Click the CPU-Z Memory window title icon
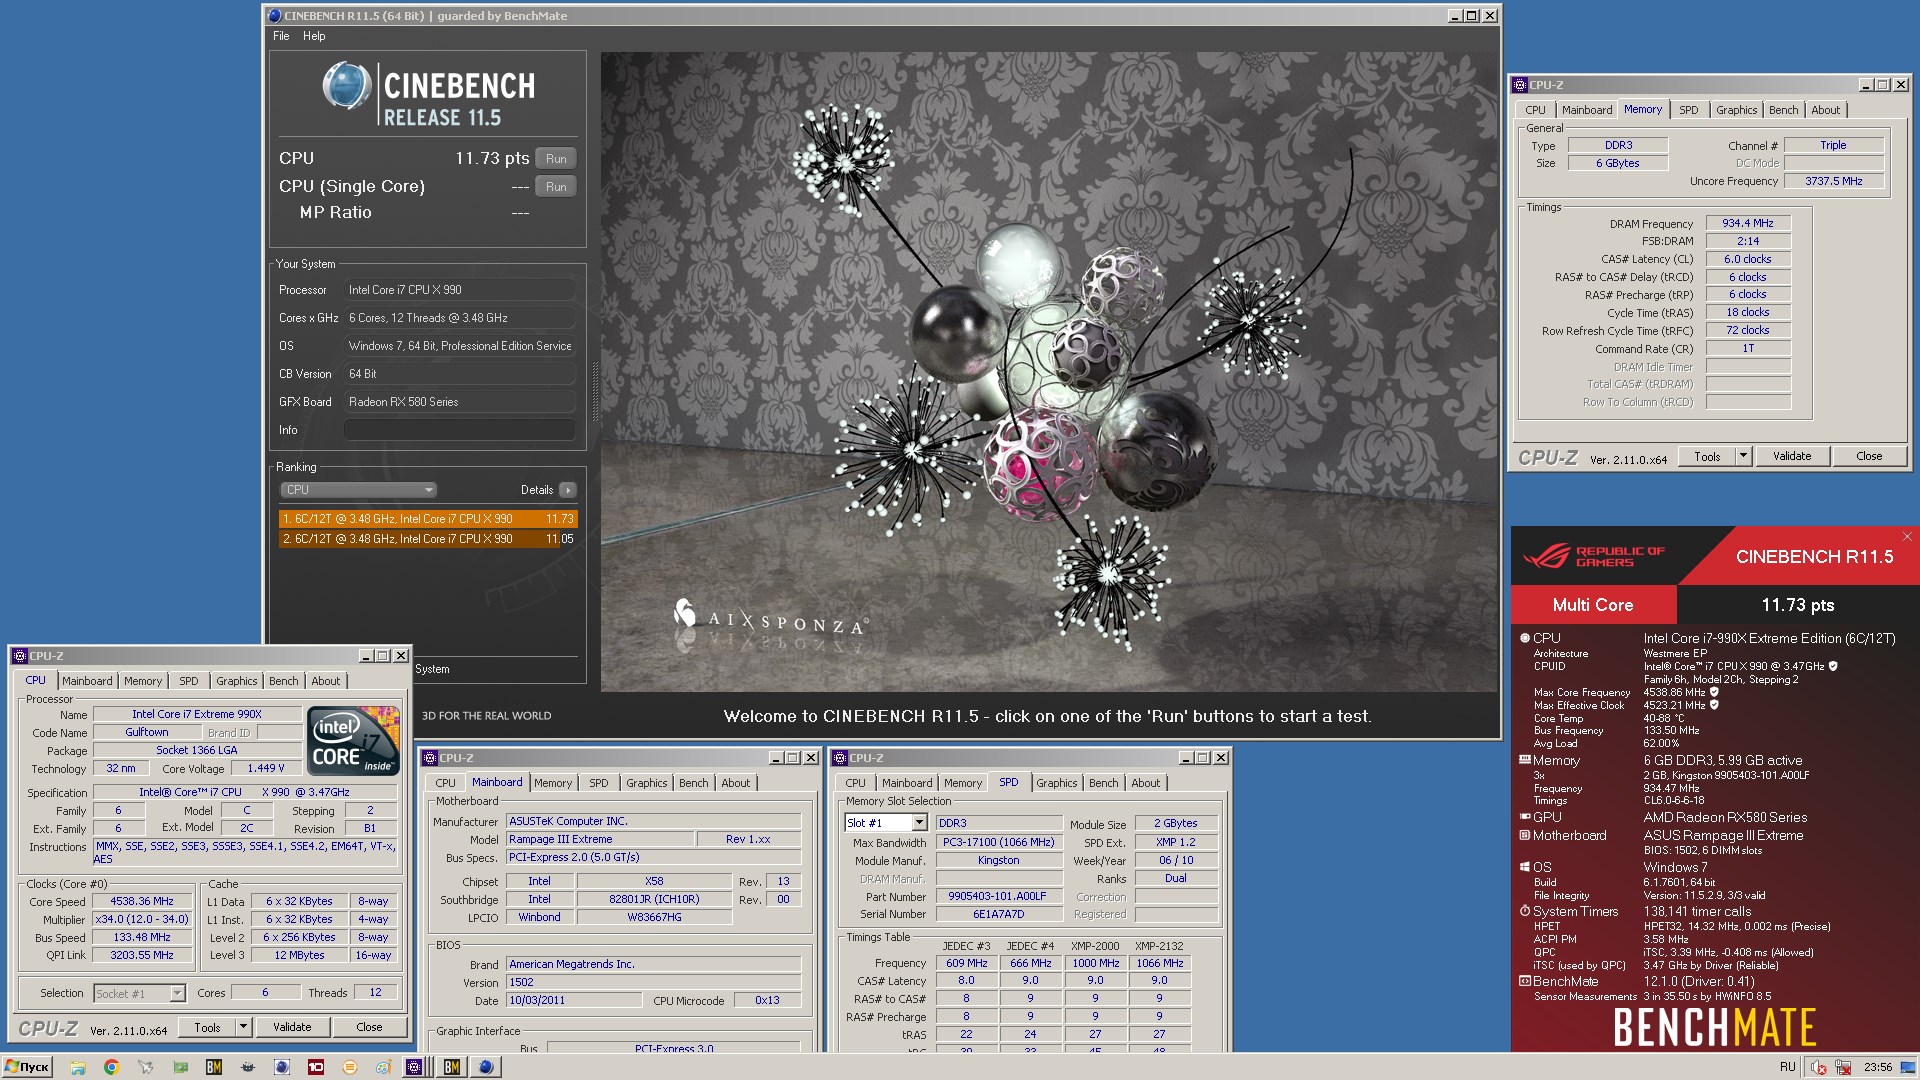The image size is (1920, 1080). tap(1520, 85)
